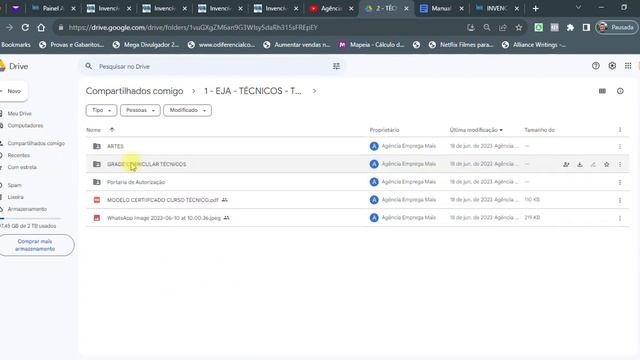Select the ARTES folder row
The image size is (640, 360).
pyautogui.click(x=357, y=146)
